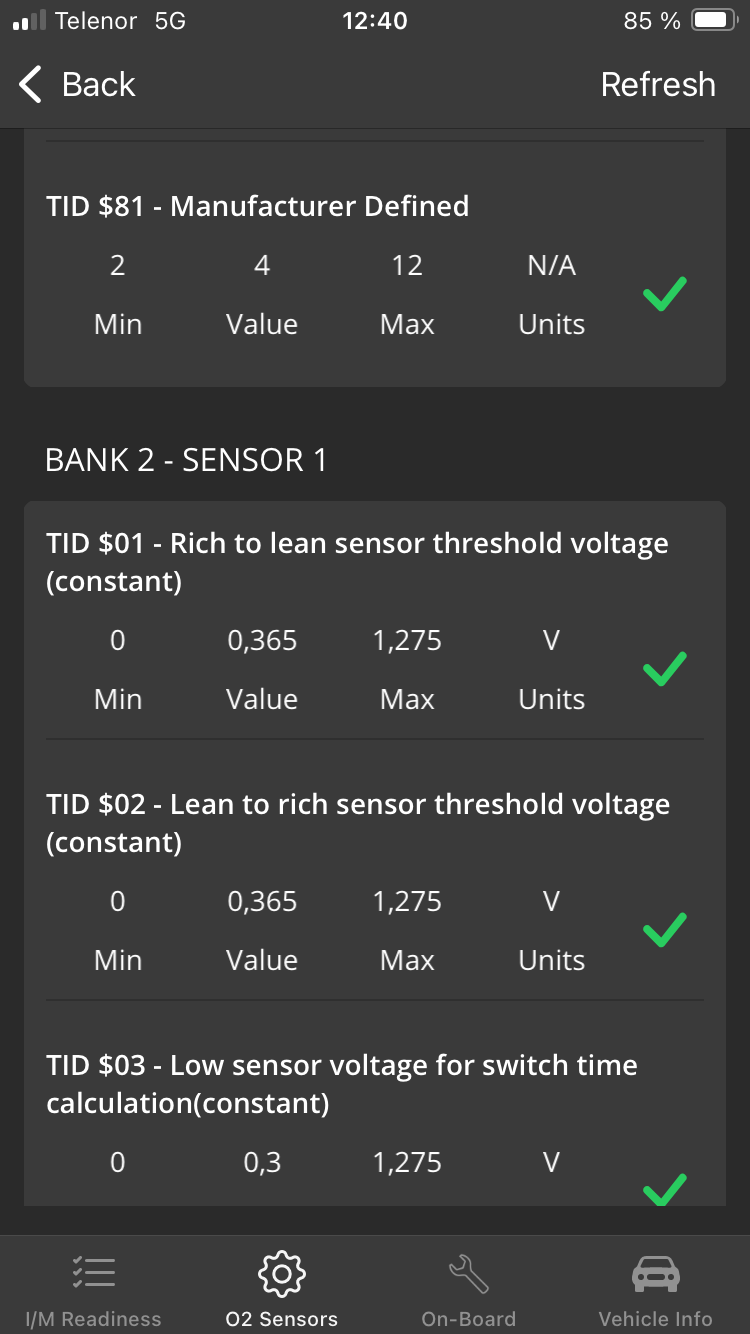This screenshot has height=1334, width=750.
Task: Open the Vehicle Info car icon
Action: pyautogui.click(x=655, y=1272)
